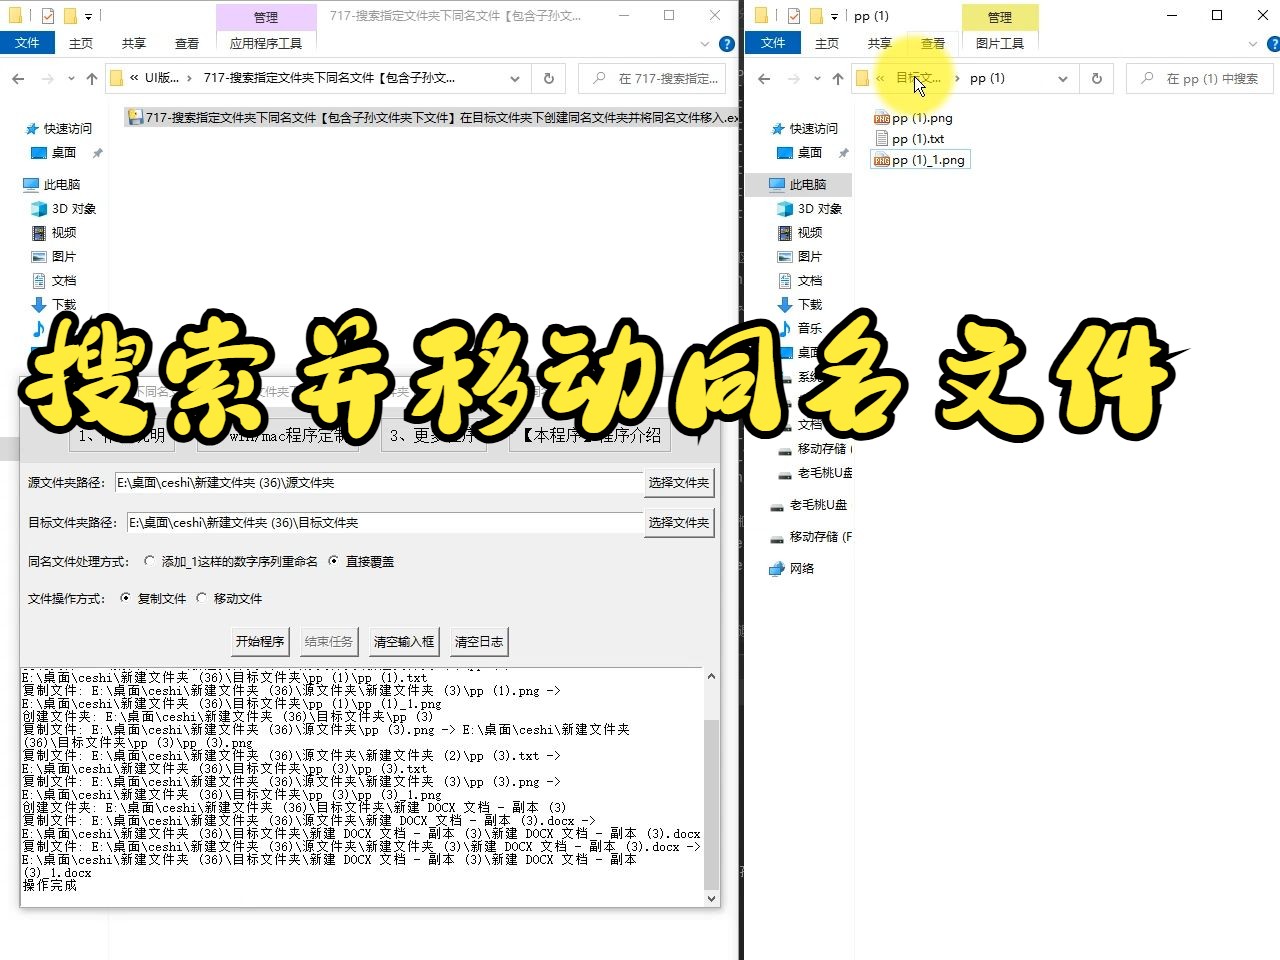Click up-folder arrow in right pp (1) window
Viewport: 1280px width, 960px height.
[x=838, y=78]
